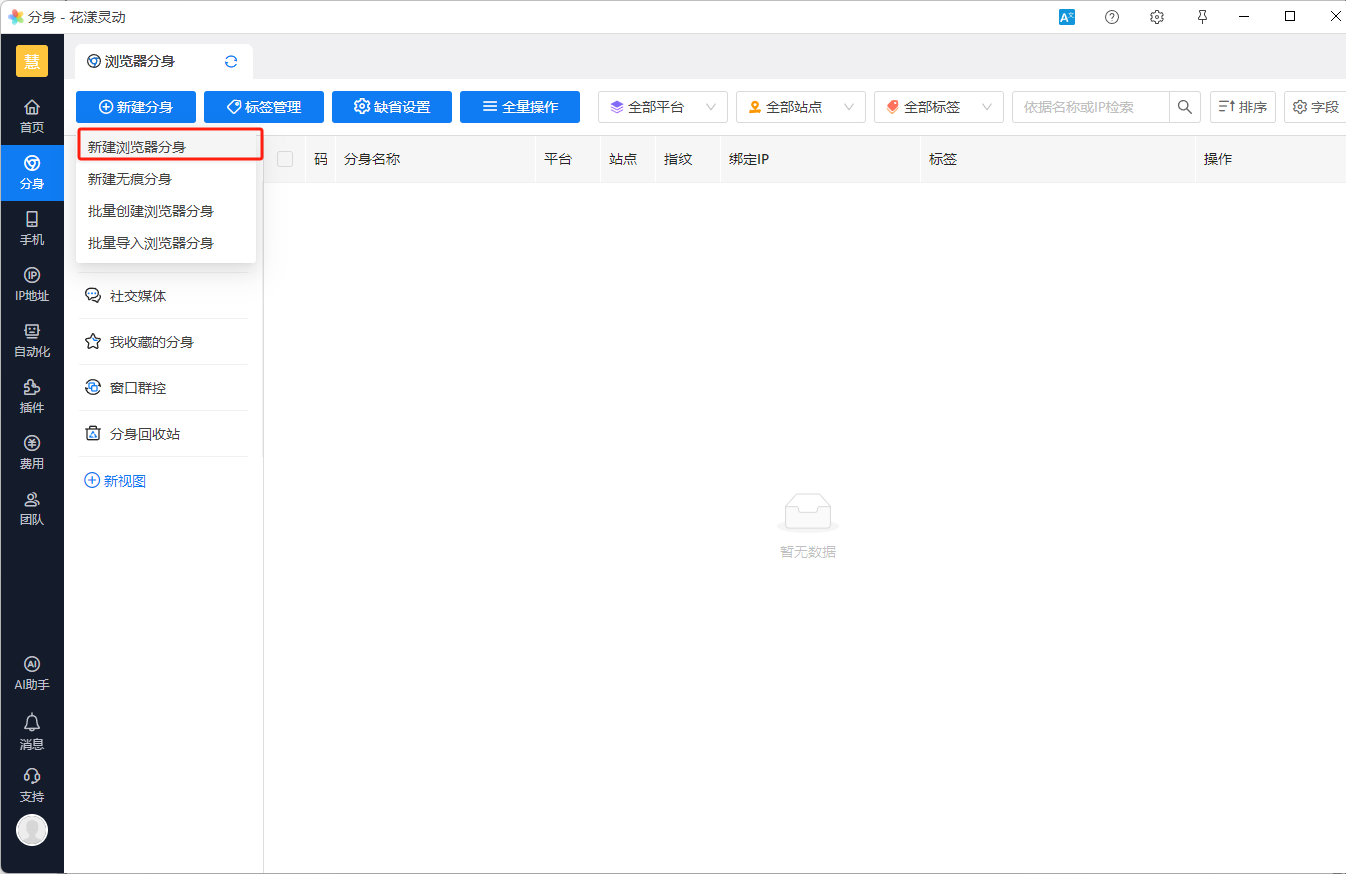Expand the 全部站点 dropdown
The height and width of the screenshot is (874, 1346).
point(801,107)
